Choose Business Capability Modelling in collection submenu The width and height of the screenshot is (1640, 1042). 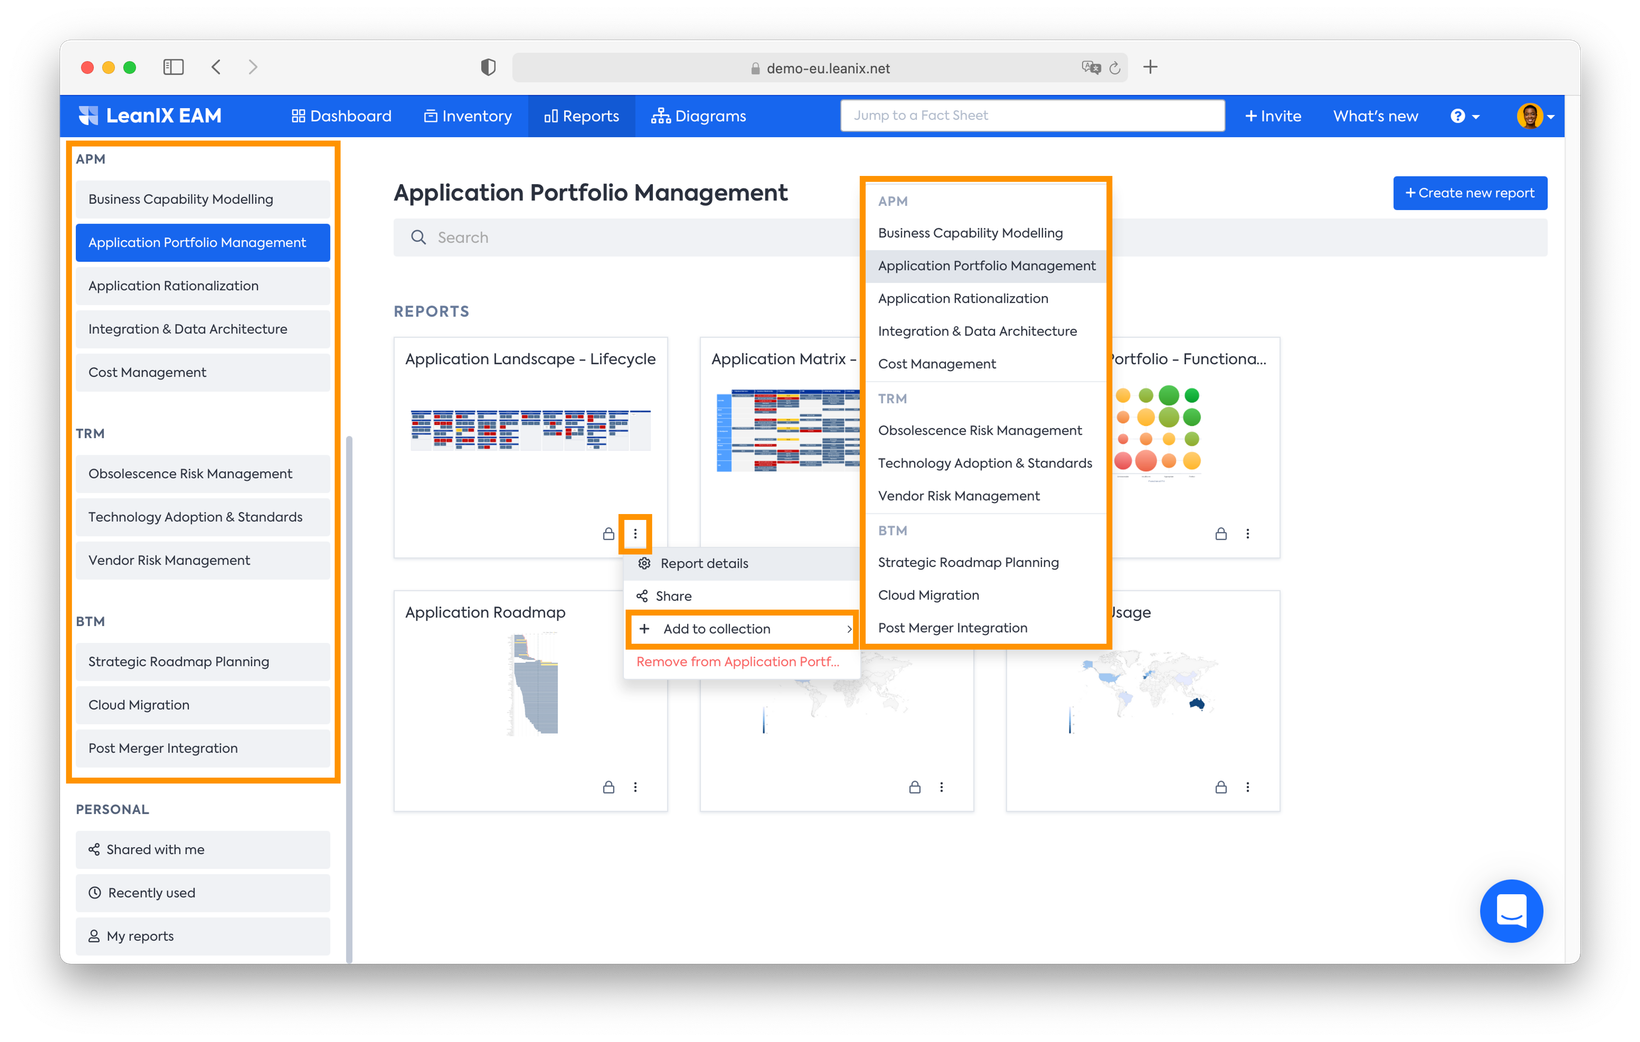point(986,233)
